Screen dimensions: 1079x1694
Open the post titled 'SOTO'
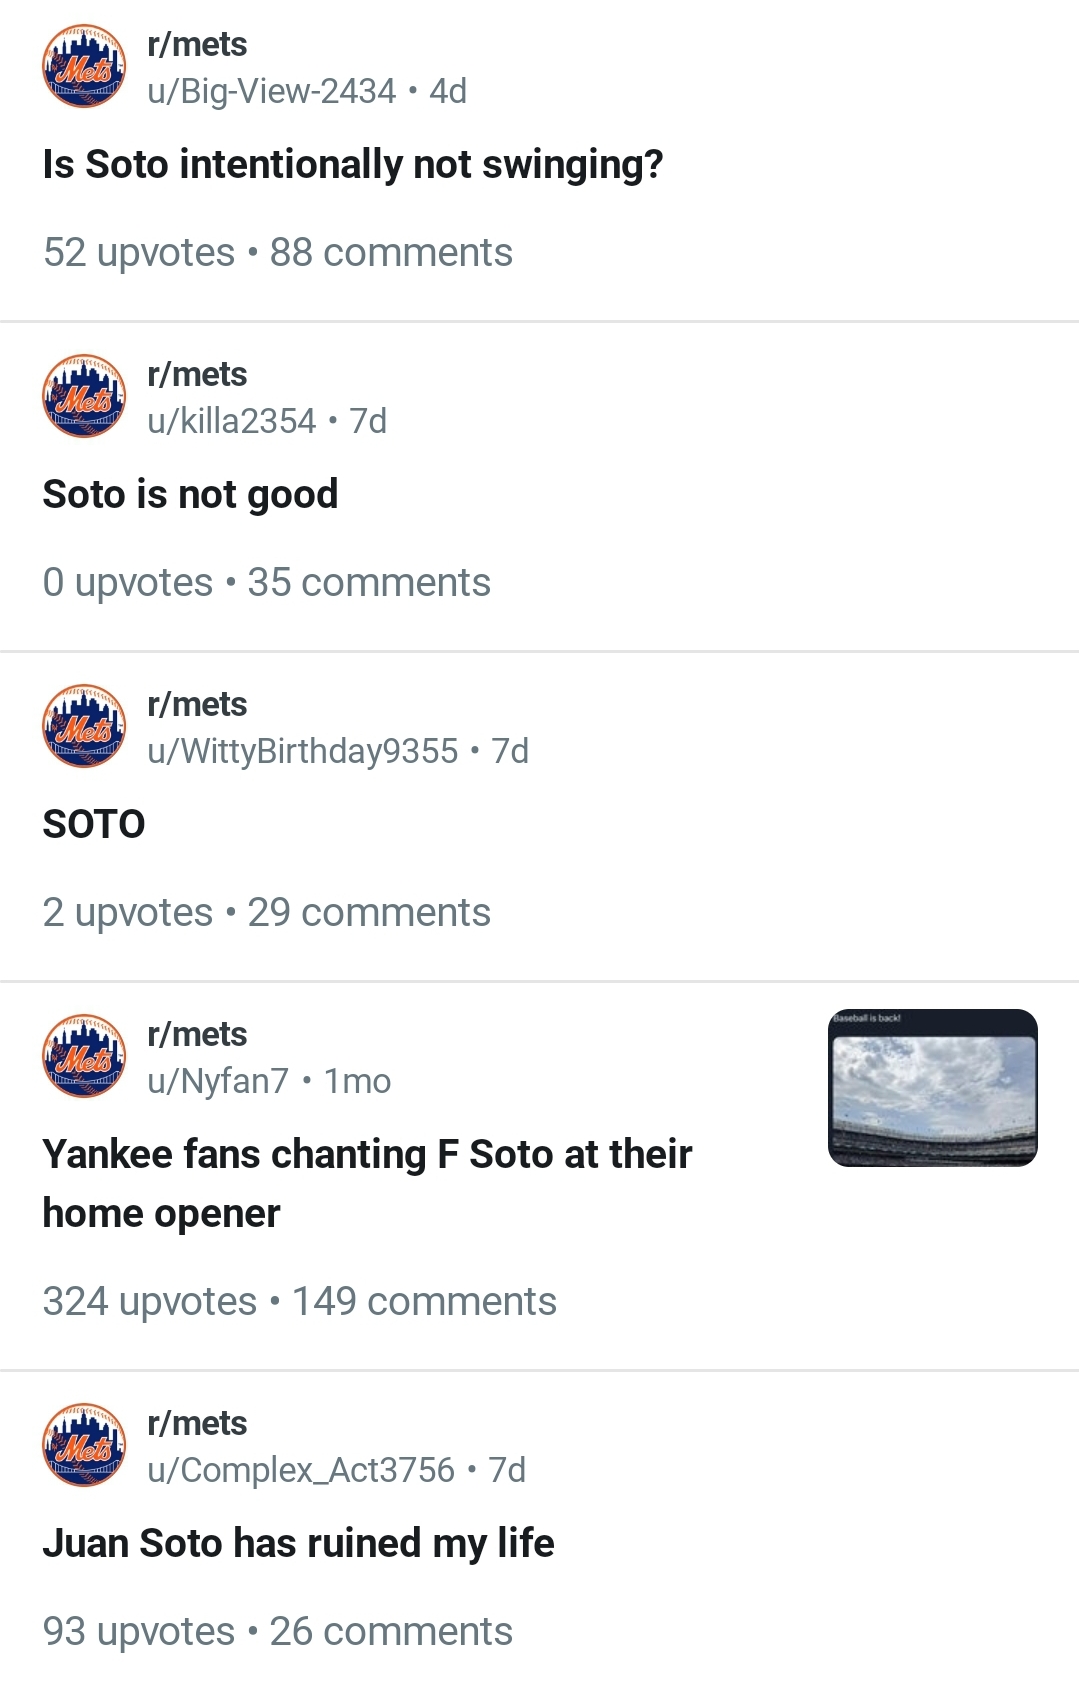click(94, 825)
